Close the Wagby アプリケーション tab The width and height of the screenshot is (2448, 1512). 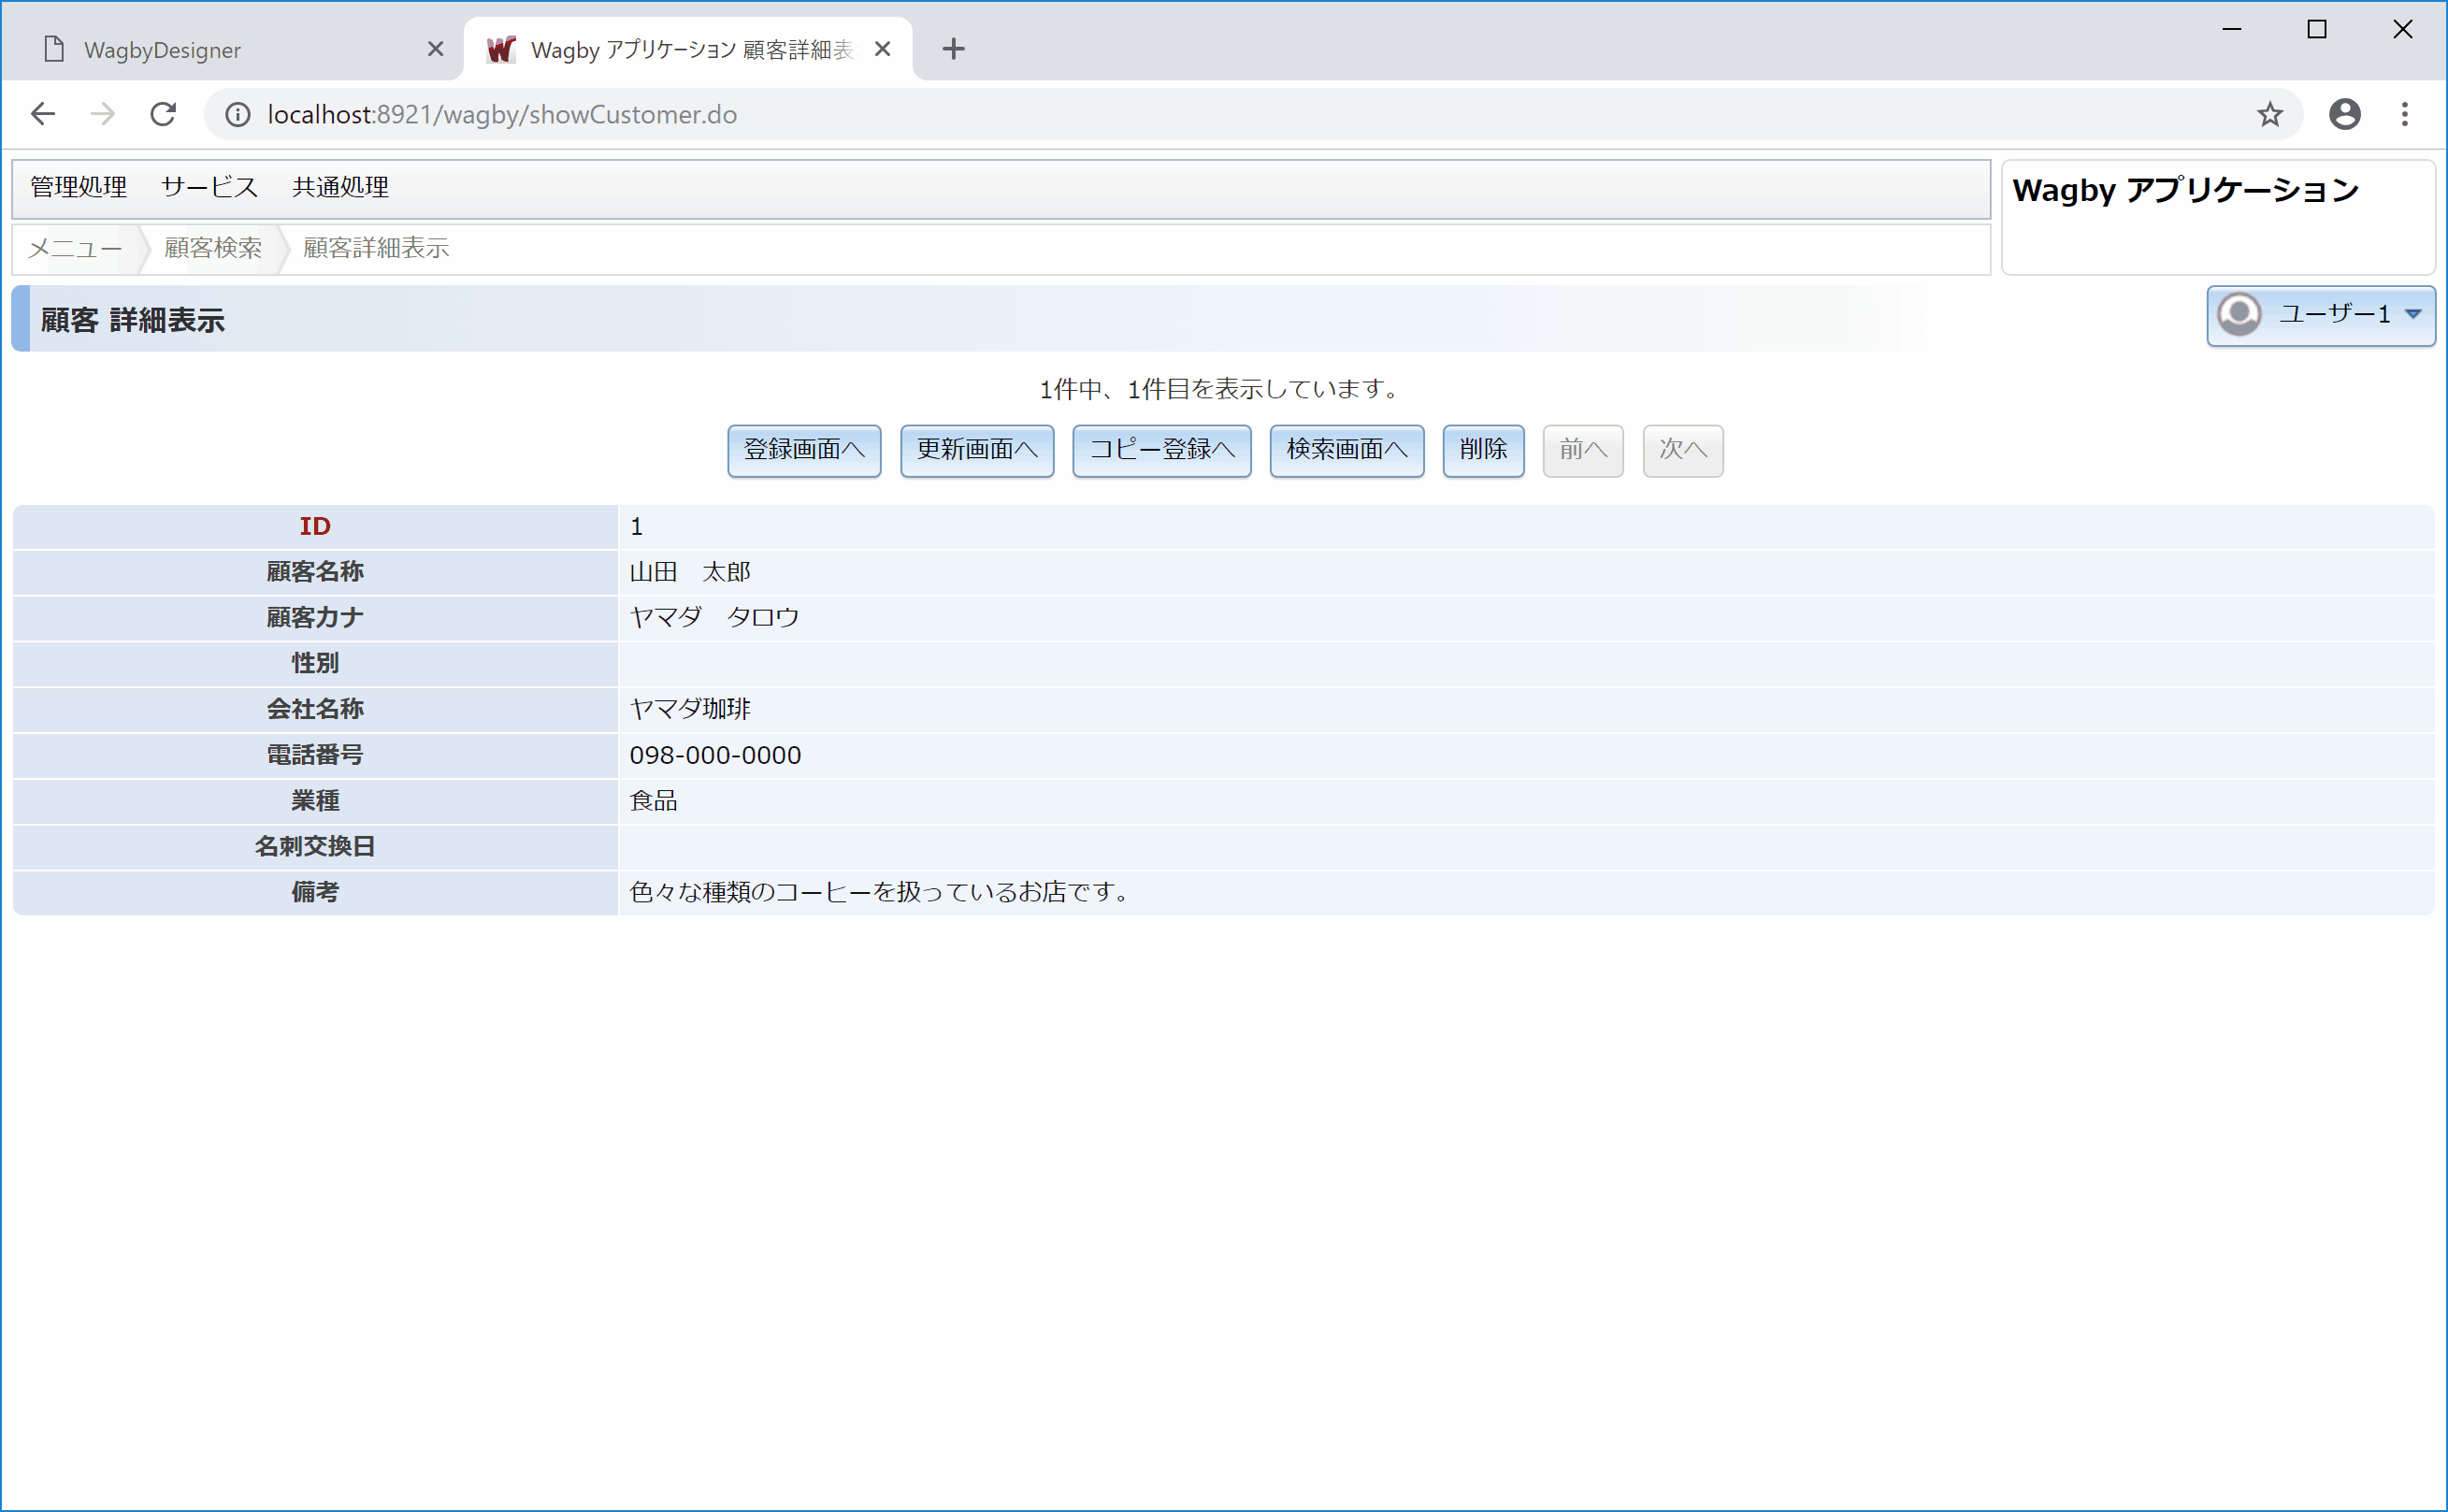(882, 48)
